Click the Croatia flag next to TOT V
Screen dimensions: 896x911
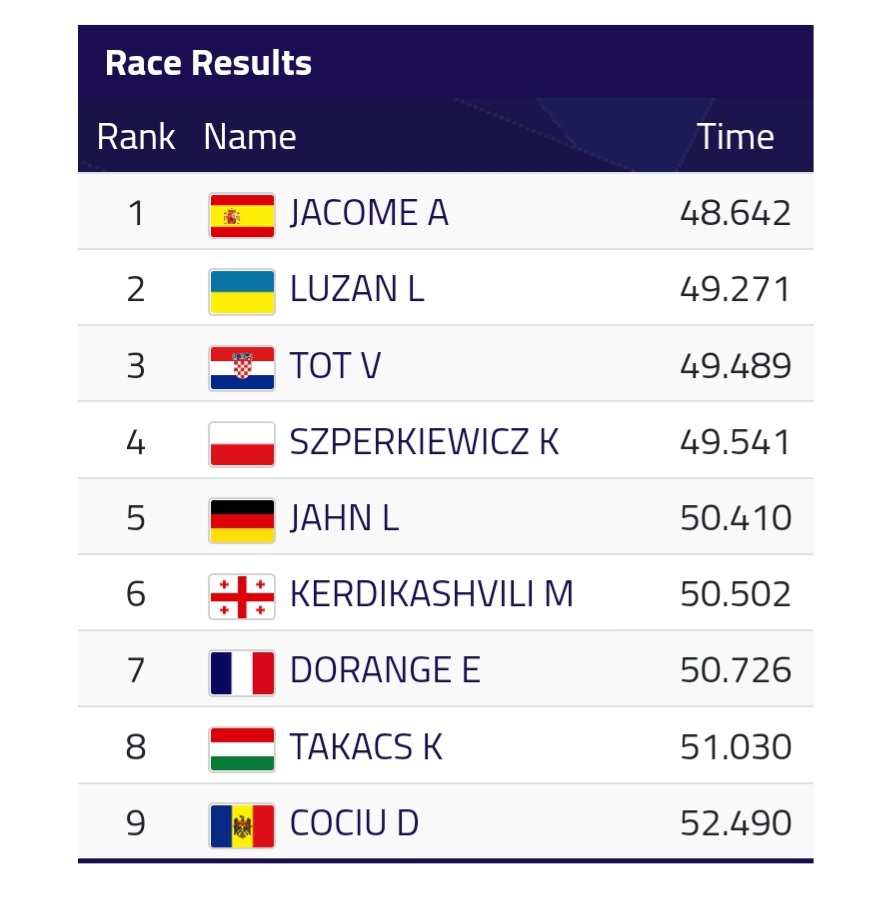(x=242, y=367)
